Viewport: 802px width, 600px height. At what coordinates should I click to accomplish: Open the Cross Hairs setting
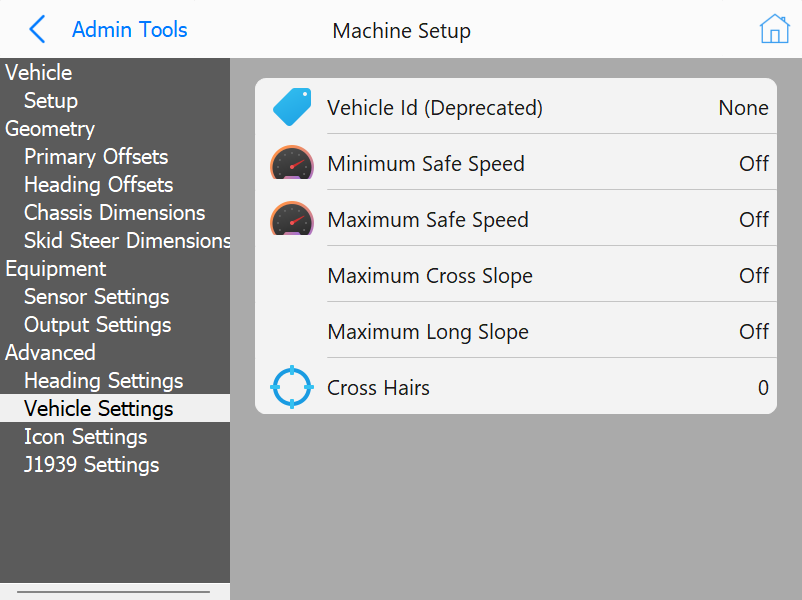click(516, 387)
